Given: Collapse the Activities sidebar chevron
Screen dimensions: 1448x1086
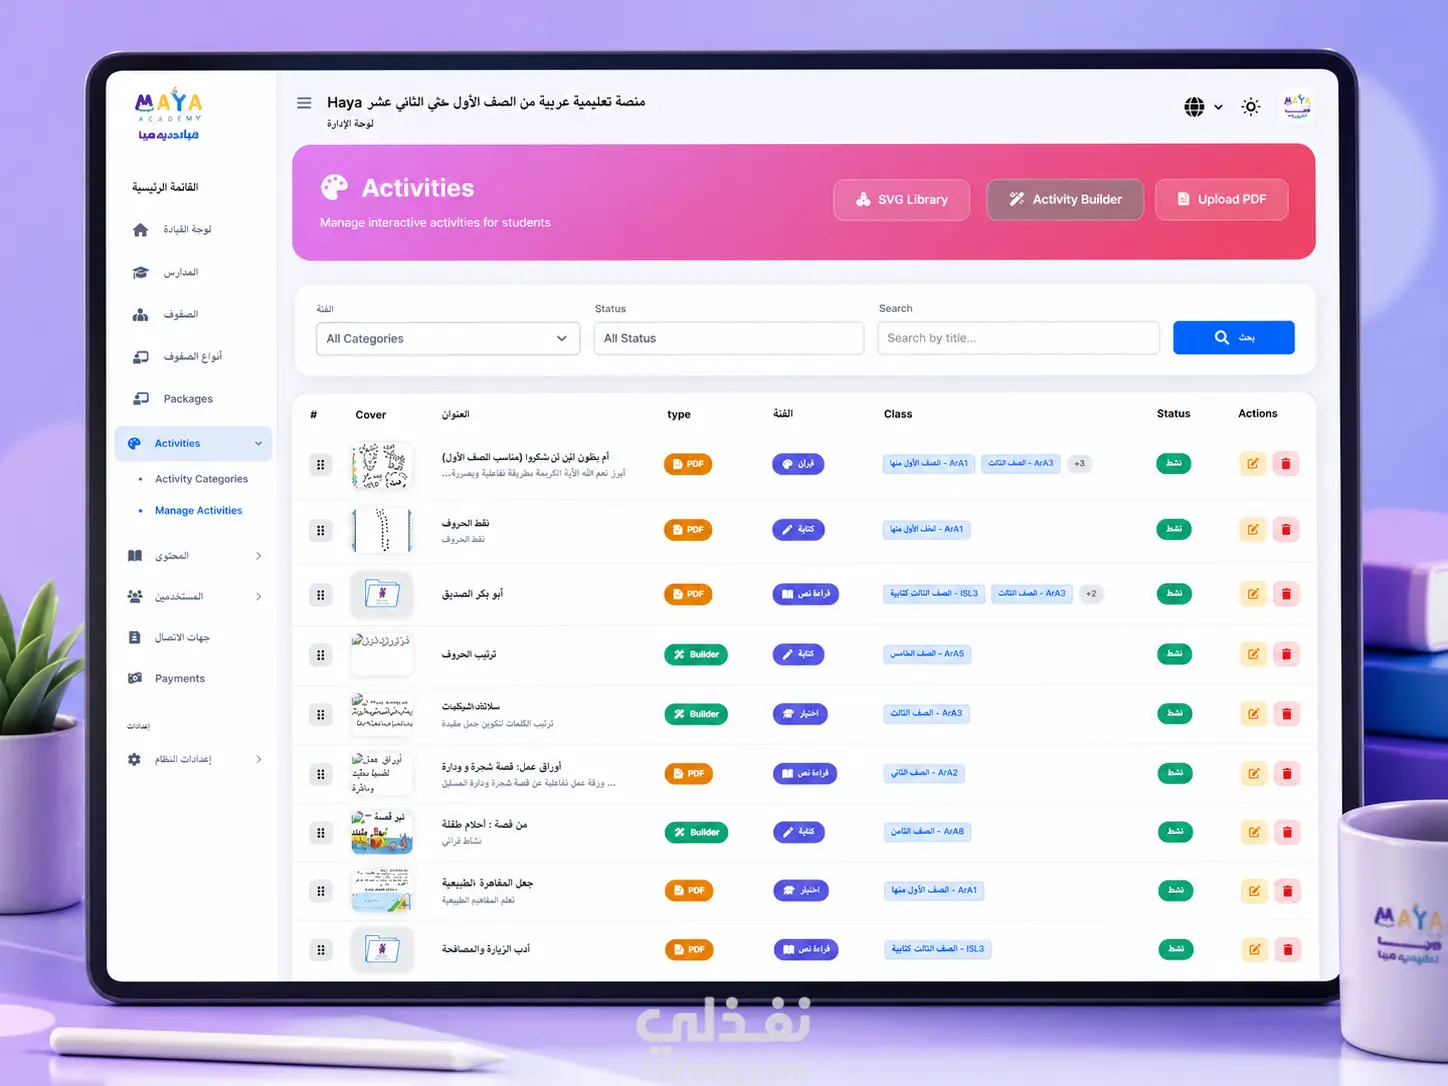Looking at the screenshot, I should [x=258, y=443].
